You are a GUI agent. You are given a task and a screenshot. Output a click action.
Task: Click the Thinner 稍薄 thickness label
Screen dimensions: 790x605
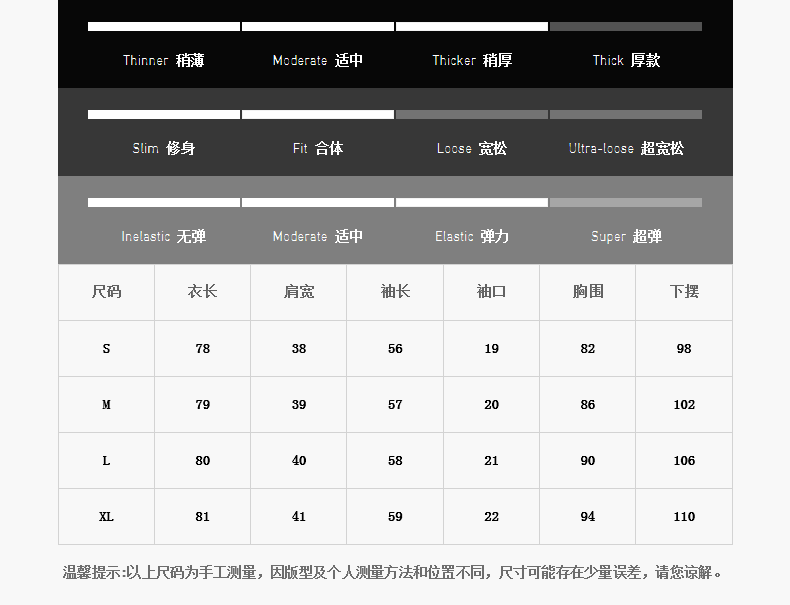tap(163, 60)
